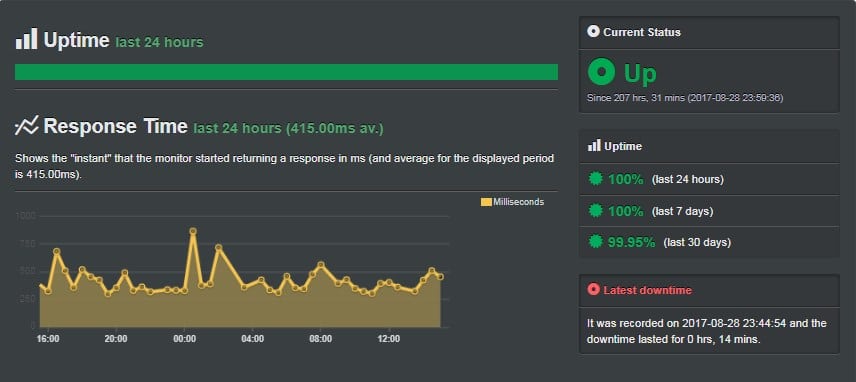The width and height of the screenshot is (856, 382).
Task: Click the green 24-hour uptime bar
Action: 286,72
